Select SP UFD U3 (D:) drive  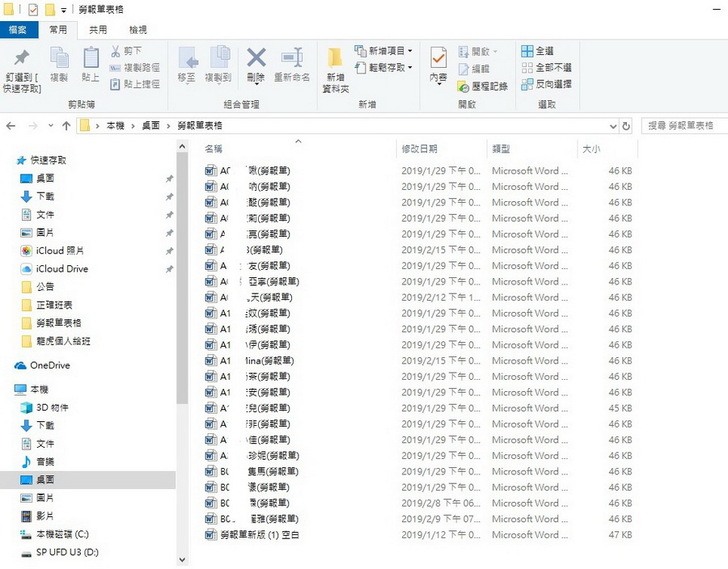(60, 552)
